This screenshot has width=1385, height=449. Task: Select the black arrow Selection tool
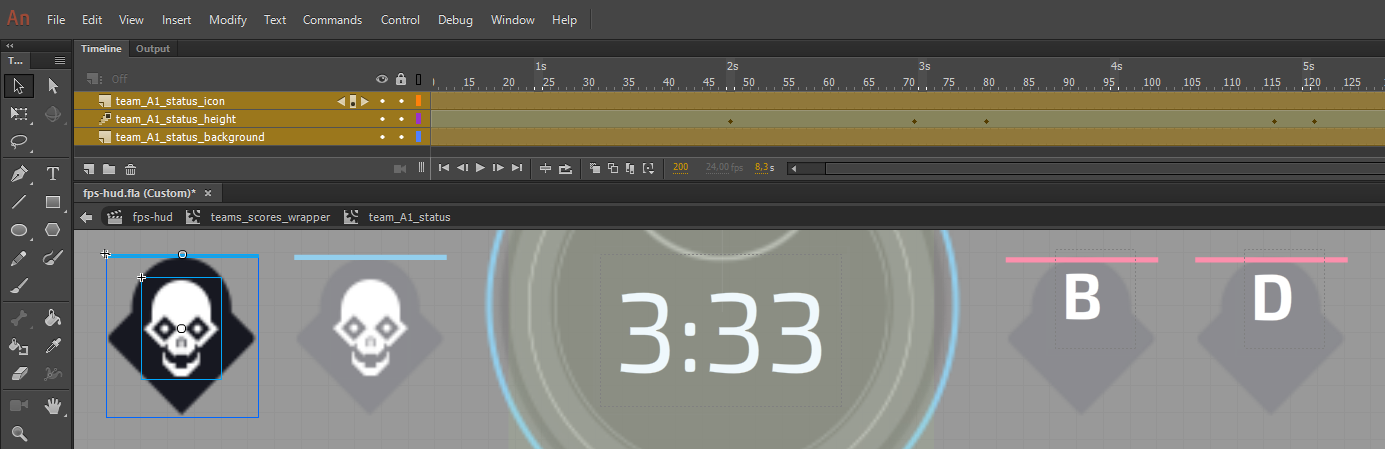click(x=18, y=86)
